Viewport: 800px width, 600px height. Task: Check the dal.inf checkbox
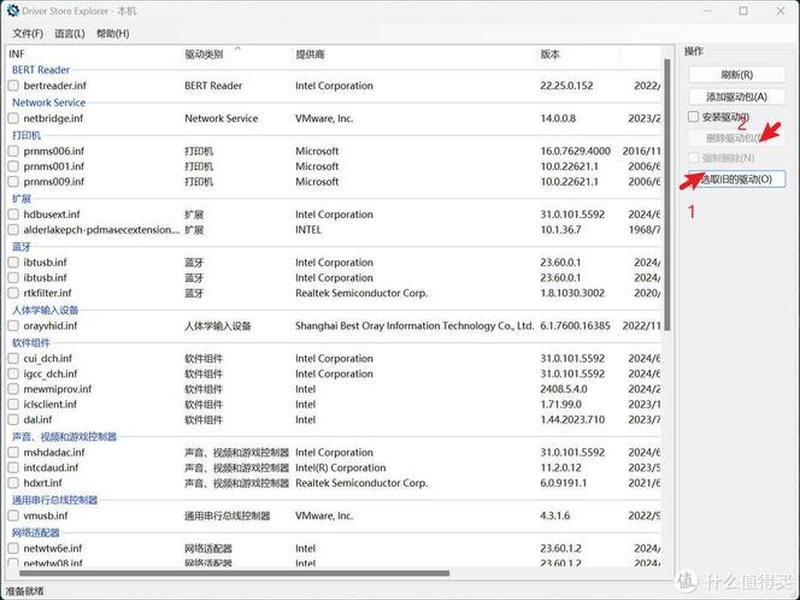click(x=13, y=419)
